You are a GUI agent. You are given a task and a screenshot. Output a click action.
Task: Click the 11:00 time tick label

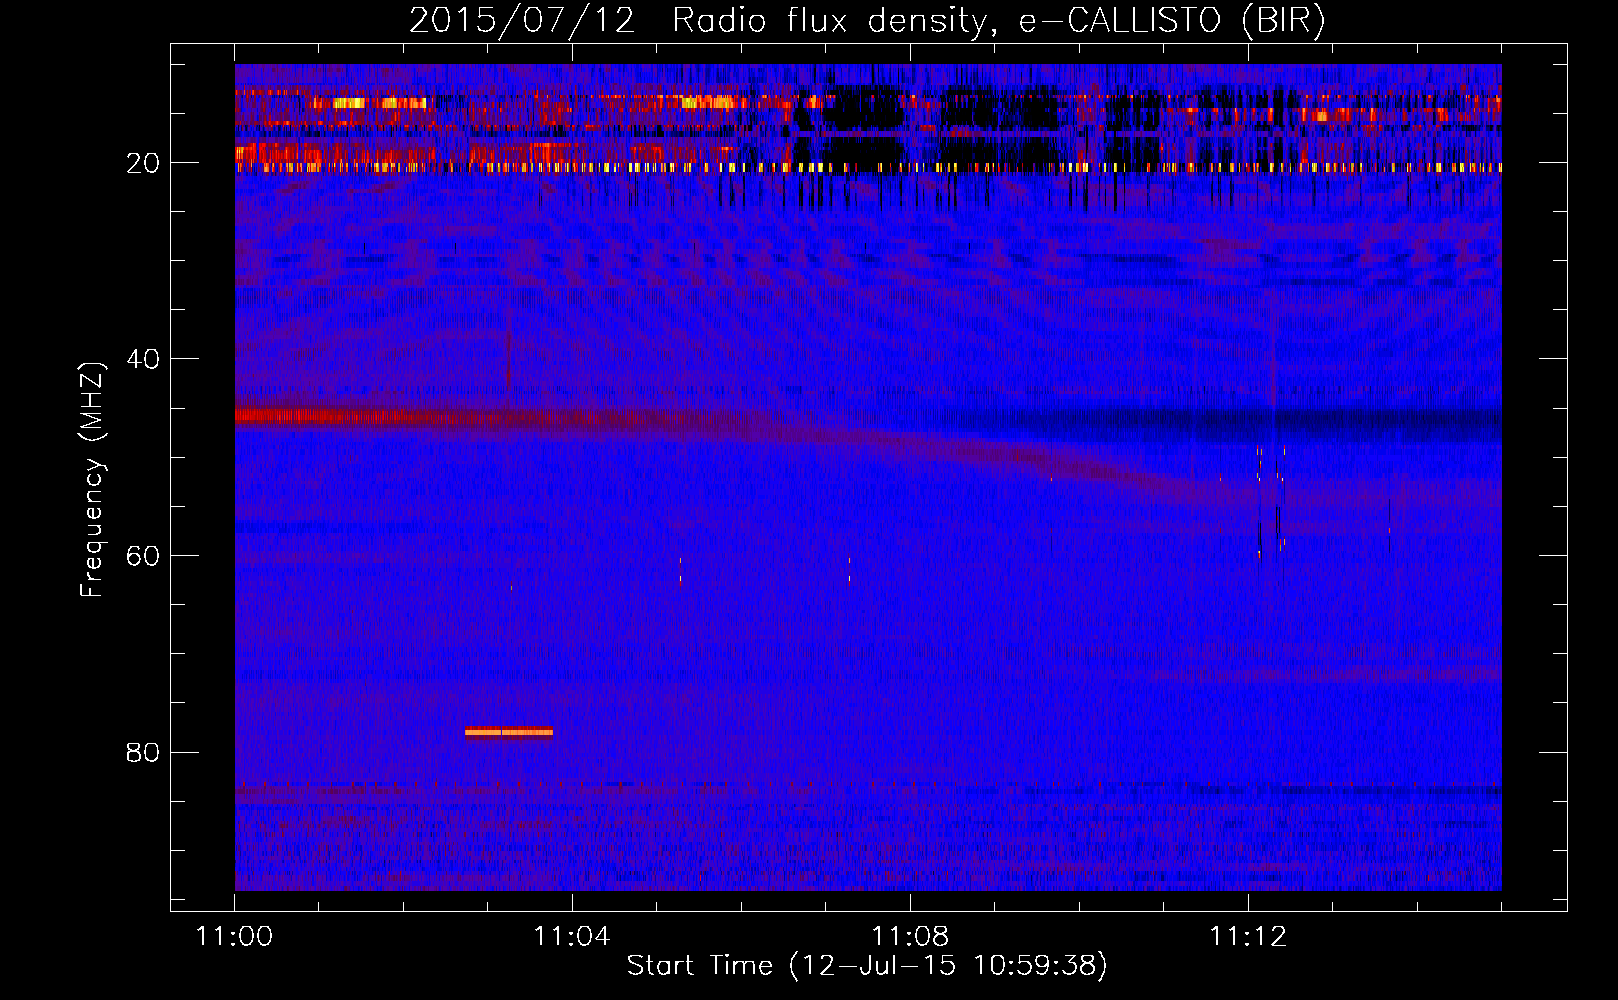tap(235, 937)
